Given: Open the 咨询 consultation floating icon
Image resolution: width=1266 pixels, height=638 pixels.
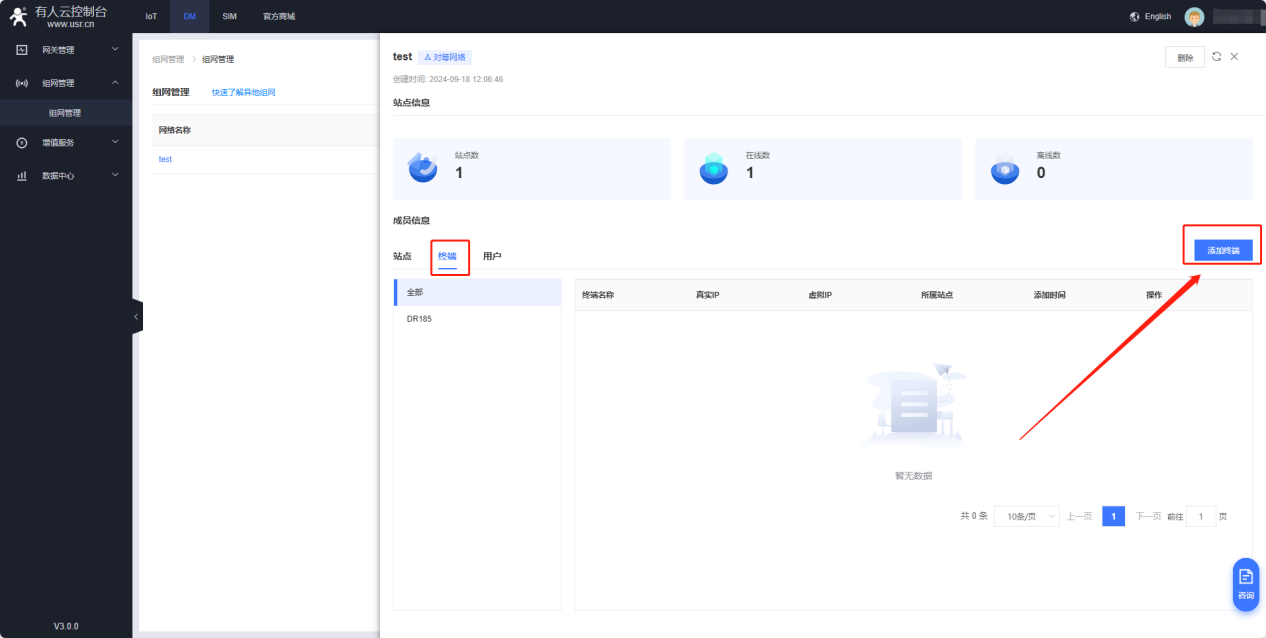Looking at the screenshot, I should (x=1246, y=583).
